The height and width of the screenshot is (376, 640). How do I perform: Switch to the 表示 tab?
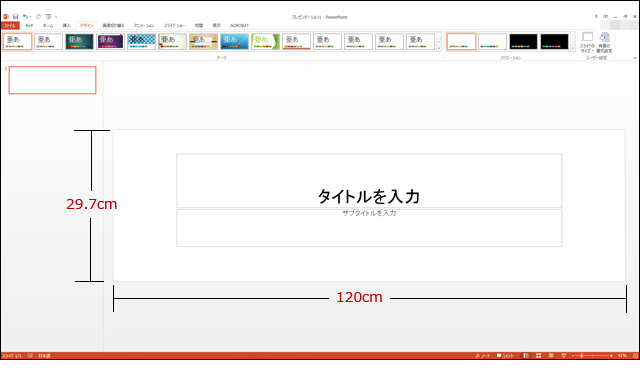pos(216,25)
